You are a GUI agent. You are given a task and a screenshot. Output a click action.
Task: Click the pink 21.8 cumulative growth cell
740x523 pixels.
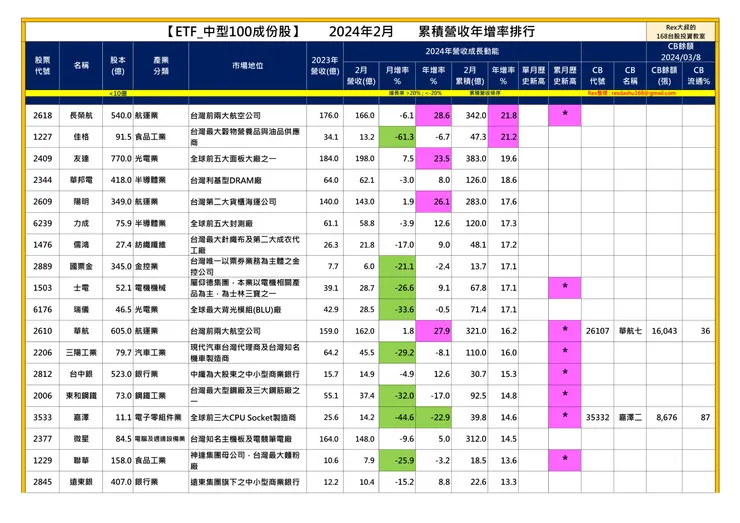click(504, 116)
